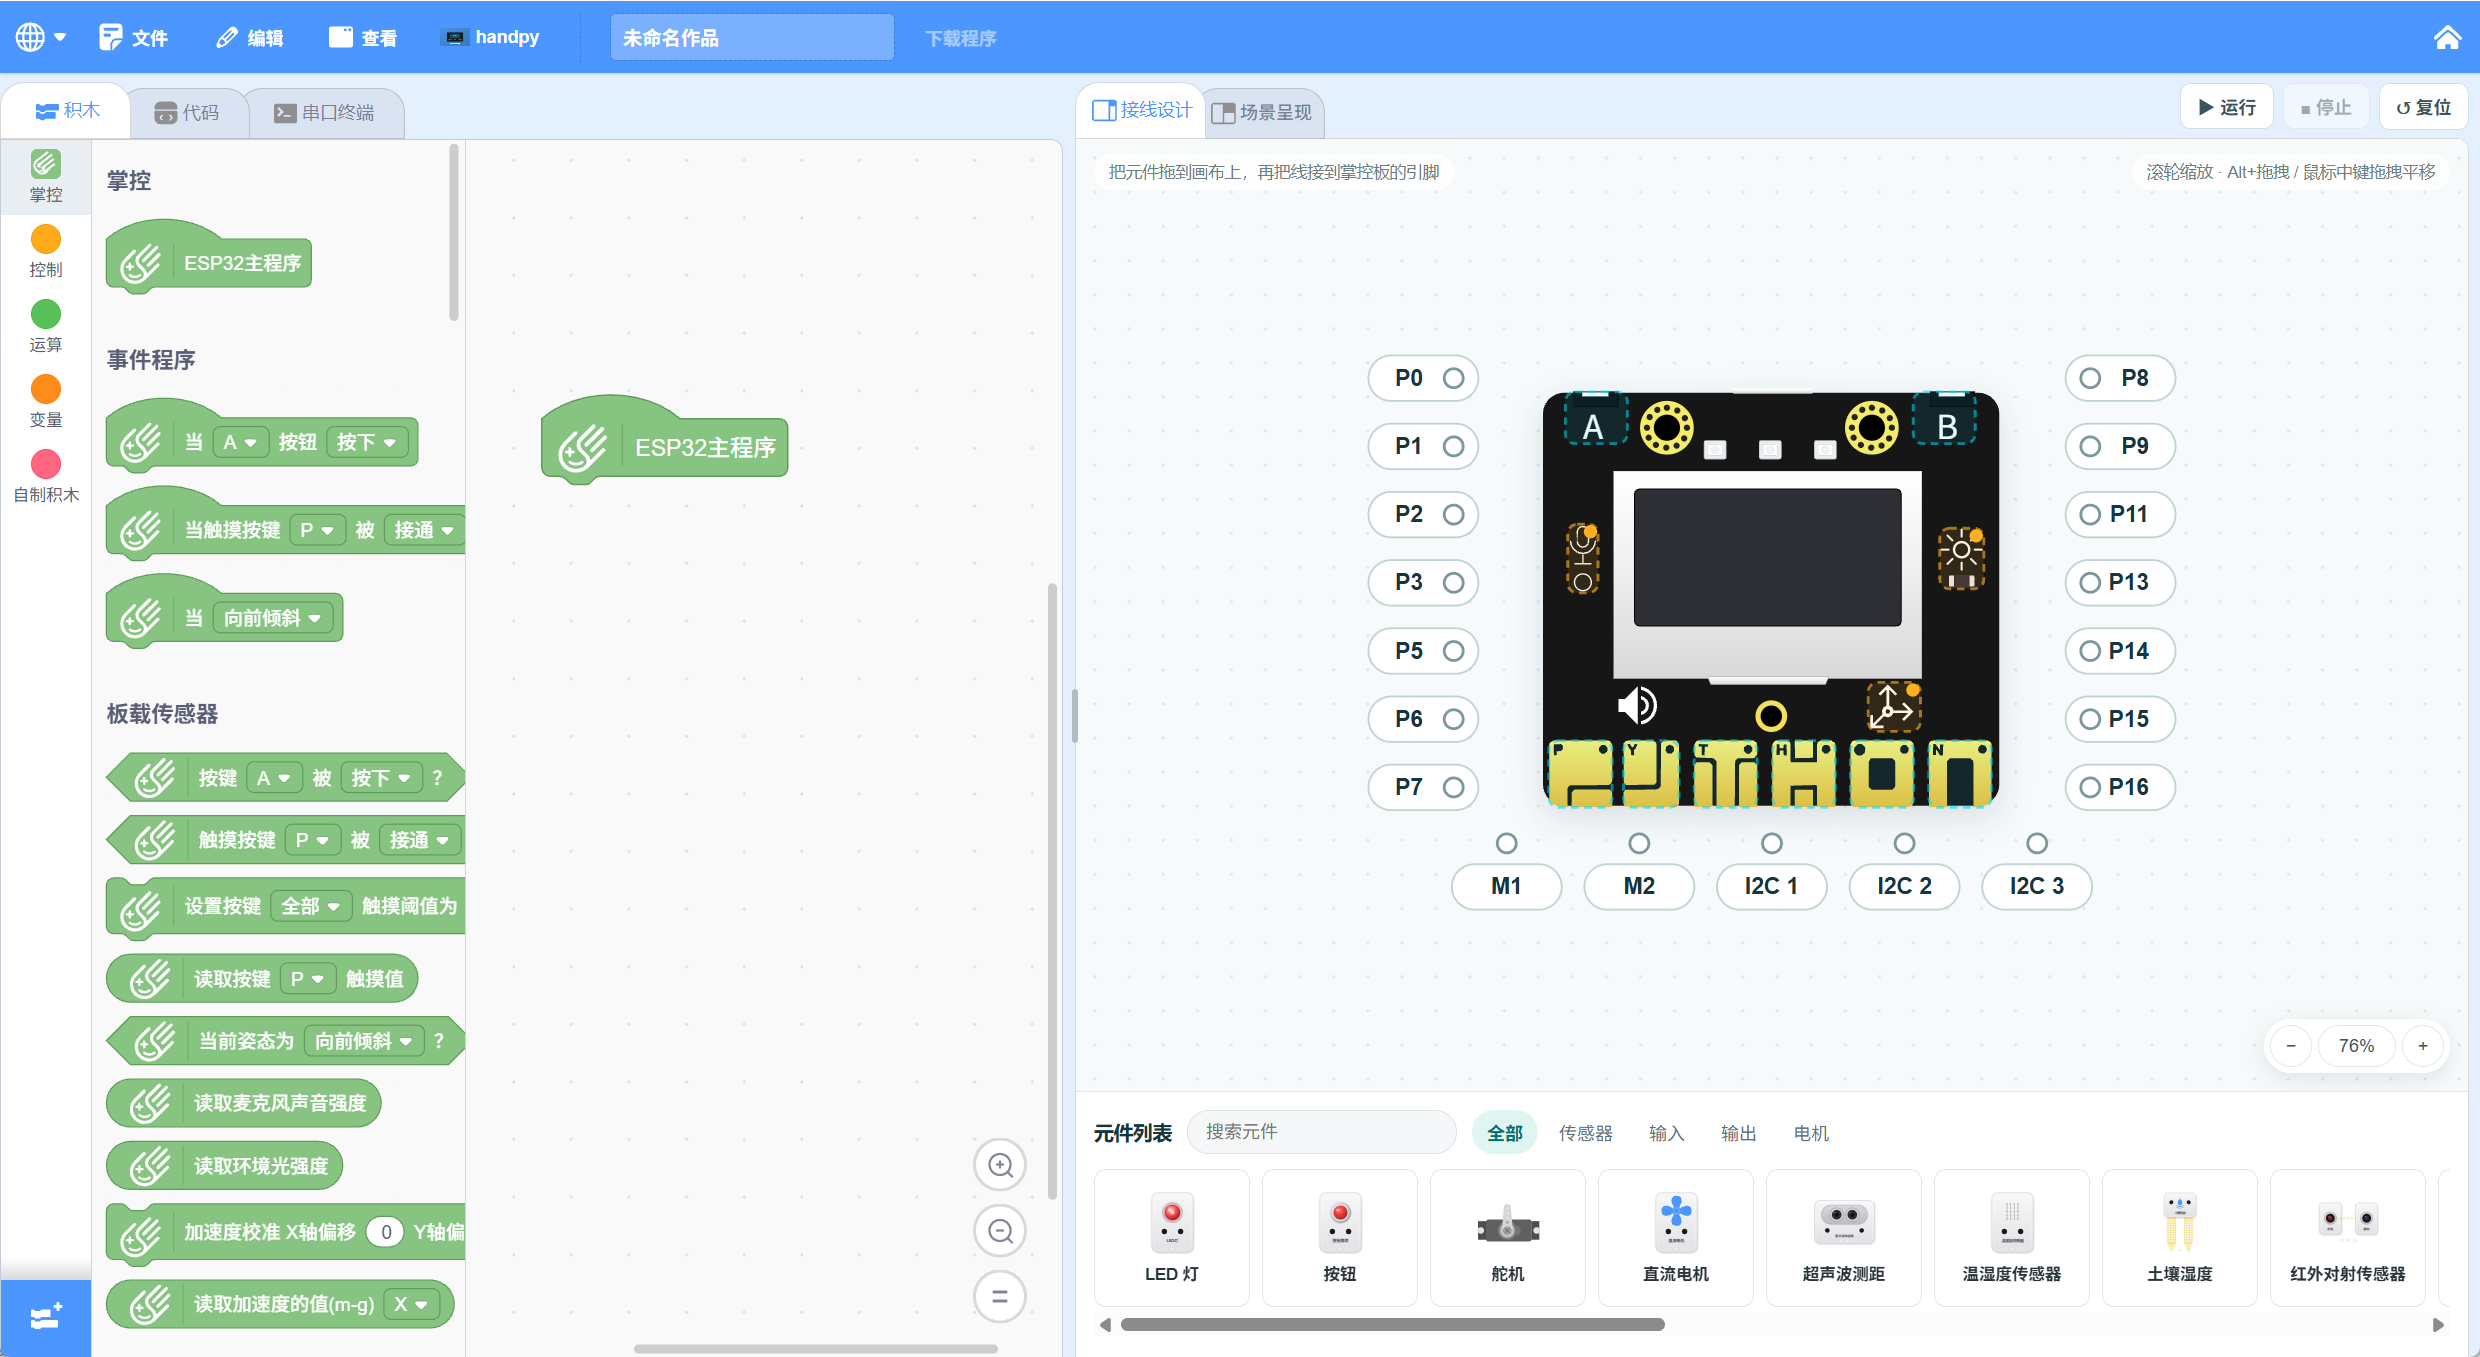Reset block workspace zoom with equals icon
This screenshot has height=1357, width=2480.
click(1000, 1297)
